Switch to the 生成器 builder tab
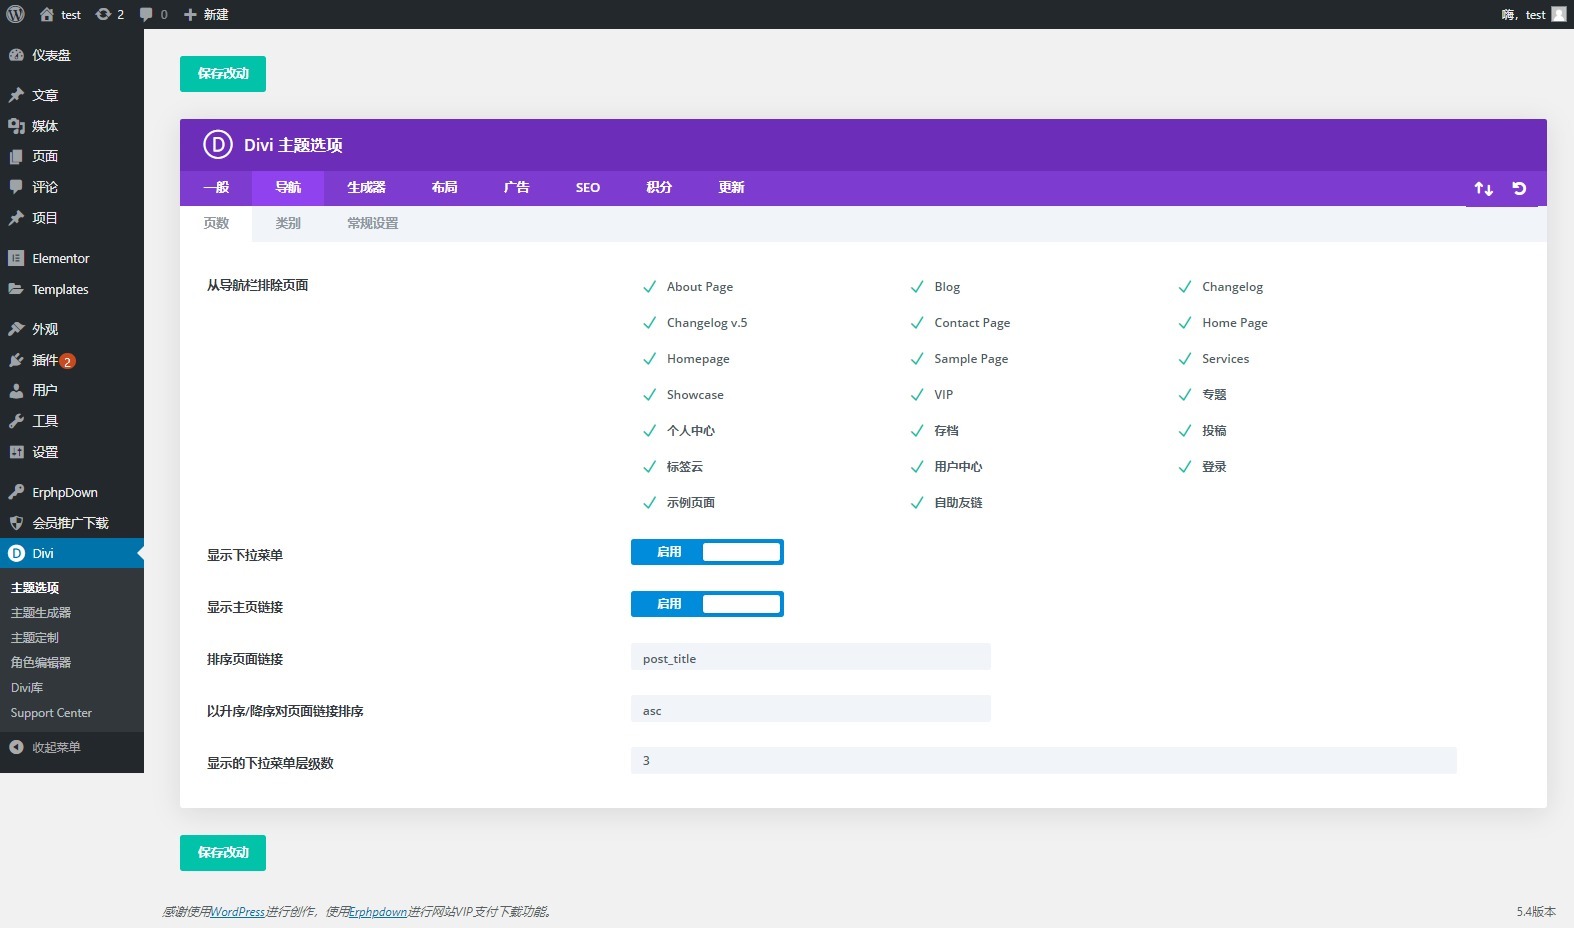1574x928 pixels. (x=366, y=188)
